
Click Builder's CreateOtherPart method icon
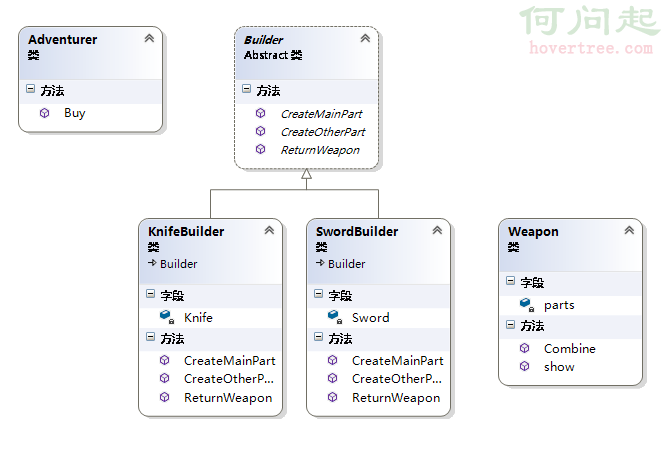[x=260, y=131]
